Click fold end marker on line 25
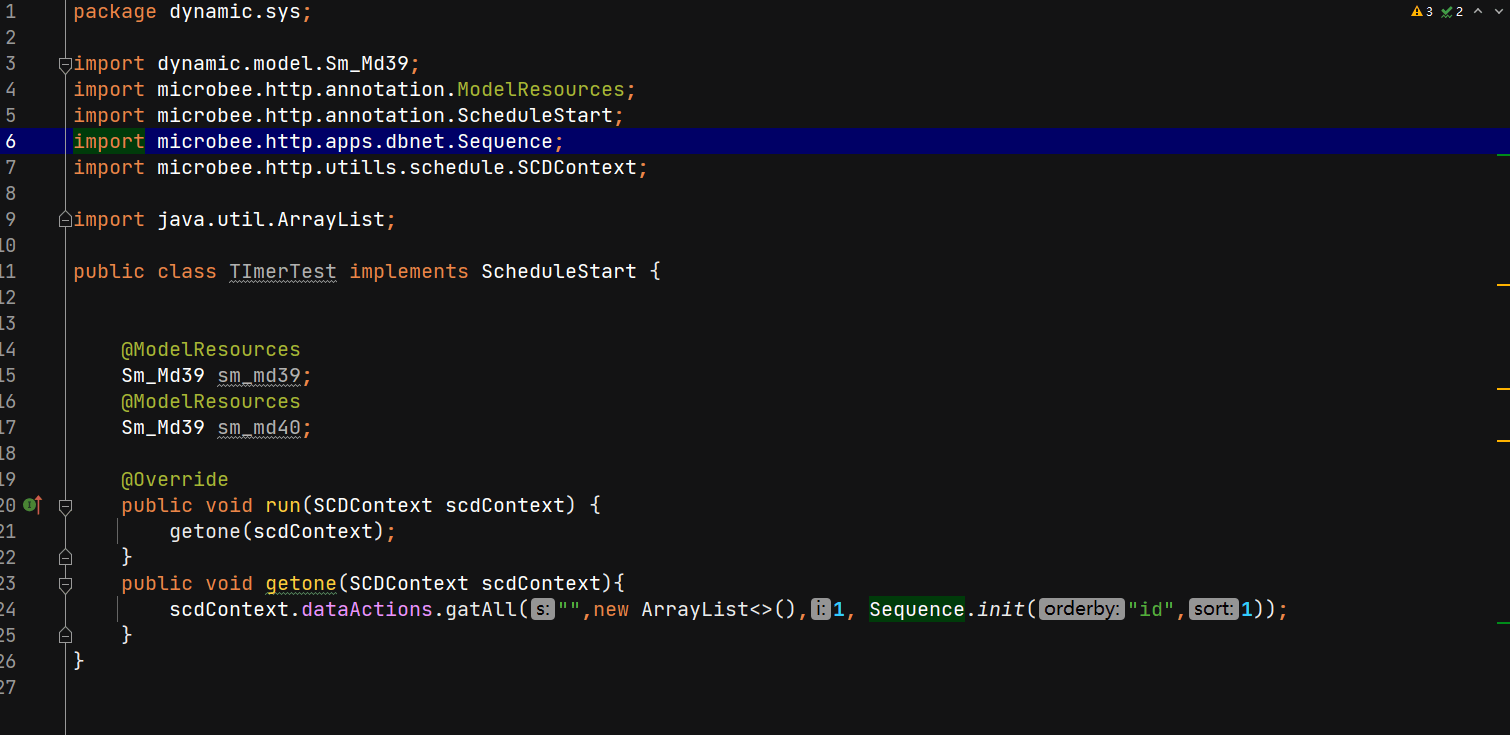Screen dimensions: 1510x735 click(65, 634)
